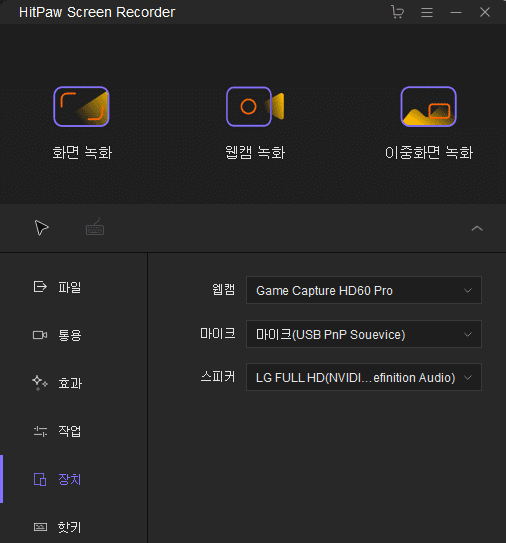The height and width of the screenshot is (543, 506).
Task: Click the 핫키 keyboard icon in sidebar
Action: point(40,527)
